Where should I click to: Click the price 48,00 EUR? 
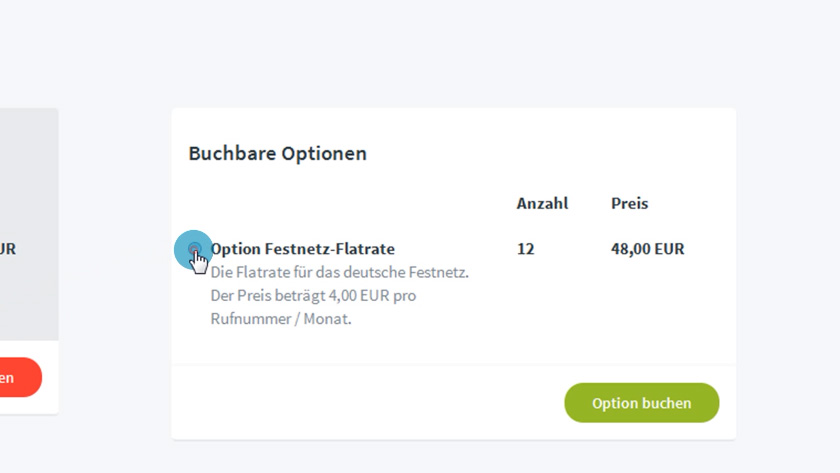pos(647,249)
